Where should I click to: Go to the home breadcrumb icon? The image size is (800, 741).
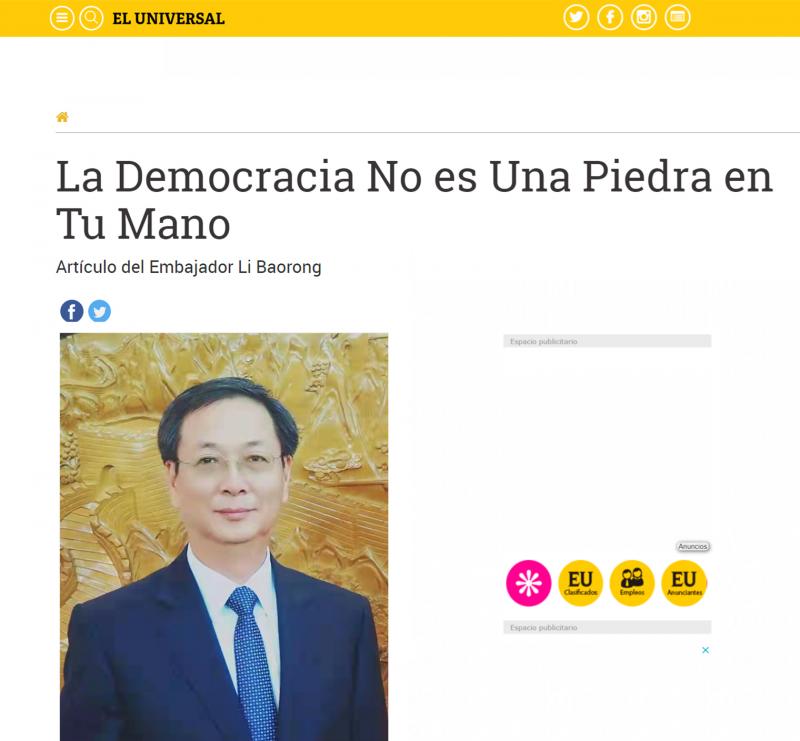tap(62, 117)
